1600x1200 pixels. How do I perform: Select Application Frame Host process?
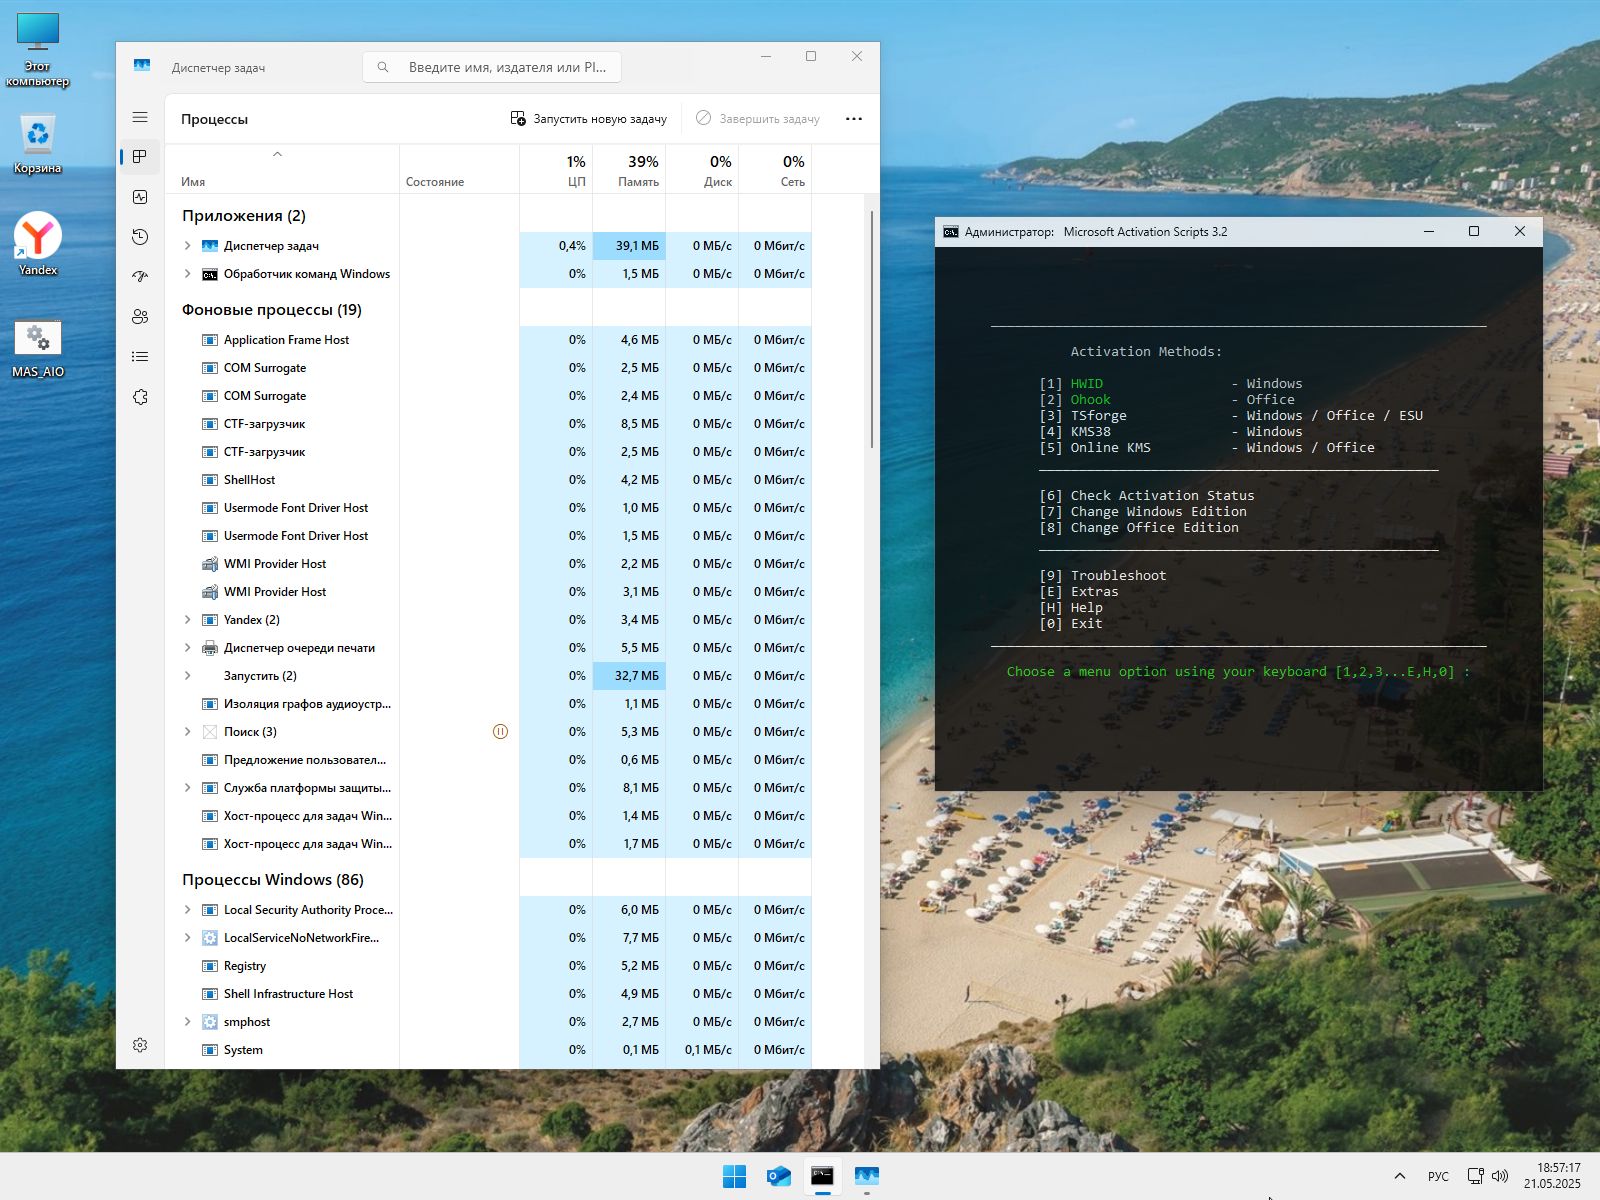[x=488, y=340]
